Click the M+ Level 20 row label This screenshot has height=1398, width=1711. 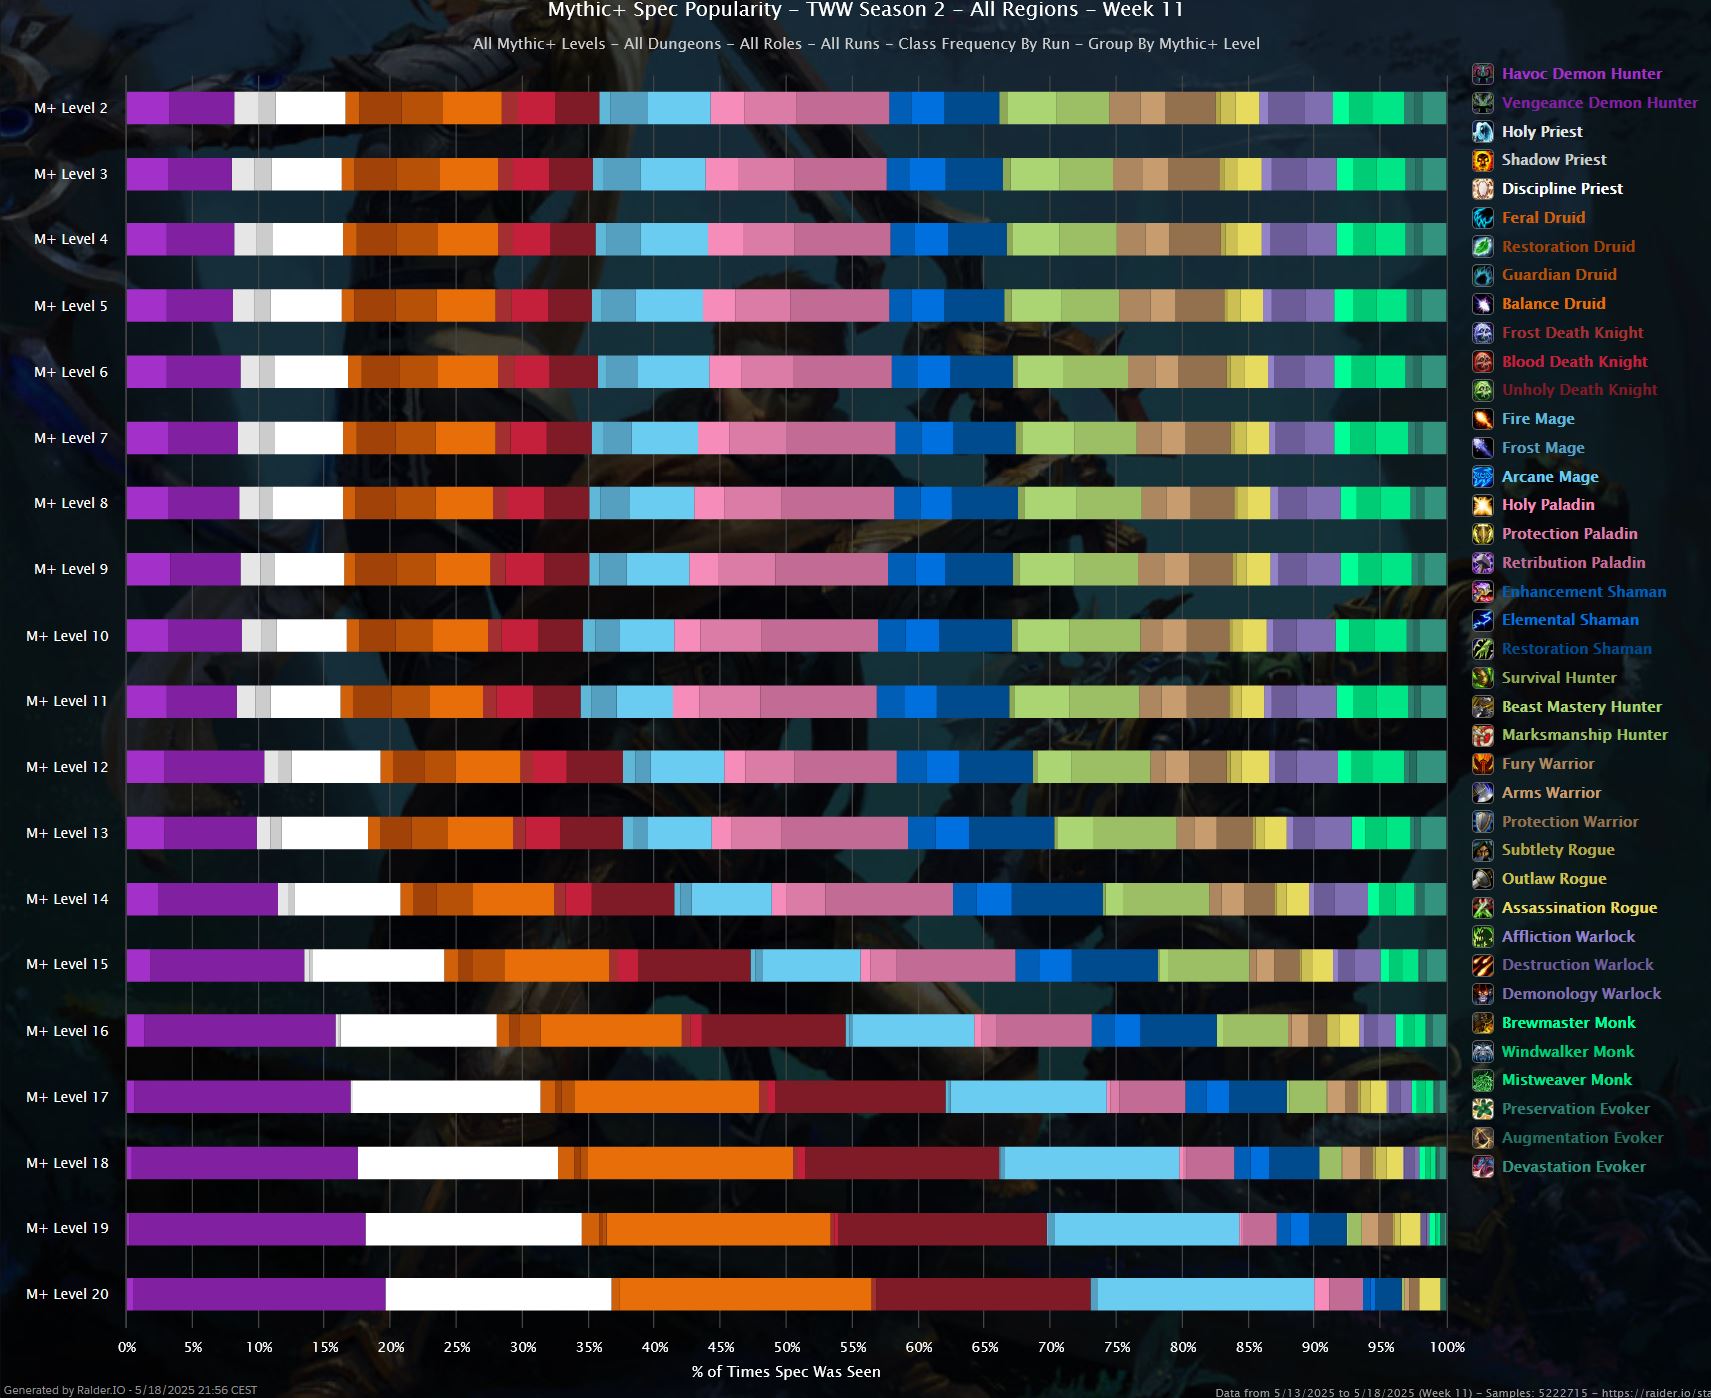coord(67,1294)
